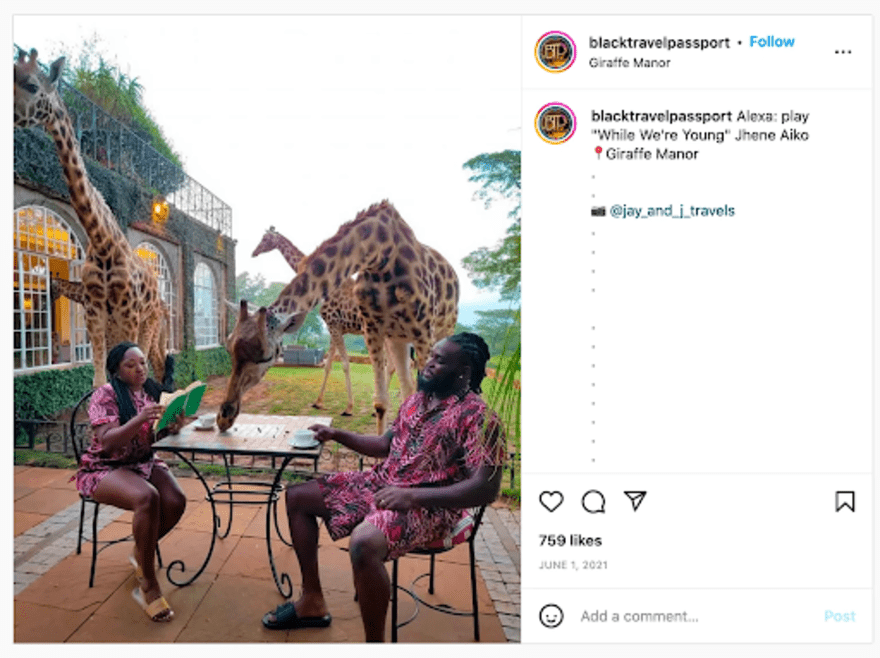
Task: Save the post with the bookmark icon
Action: [x=845, y=503]
